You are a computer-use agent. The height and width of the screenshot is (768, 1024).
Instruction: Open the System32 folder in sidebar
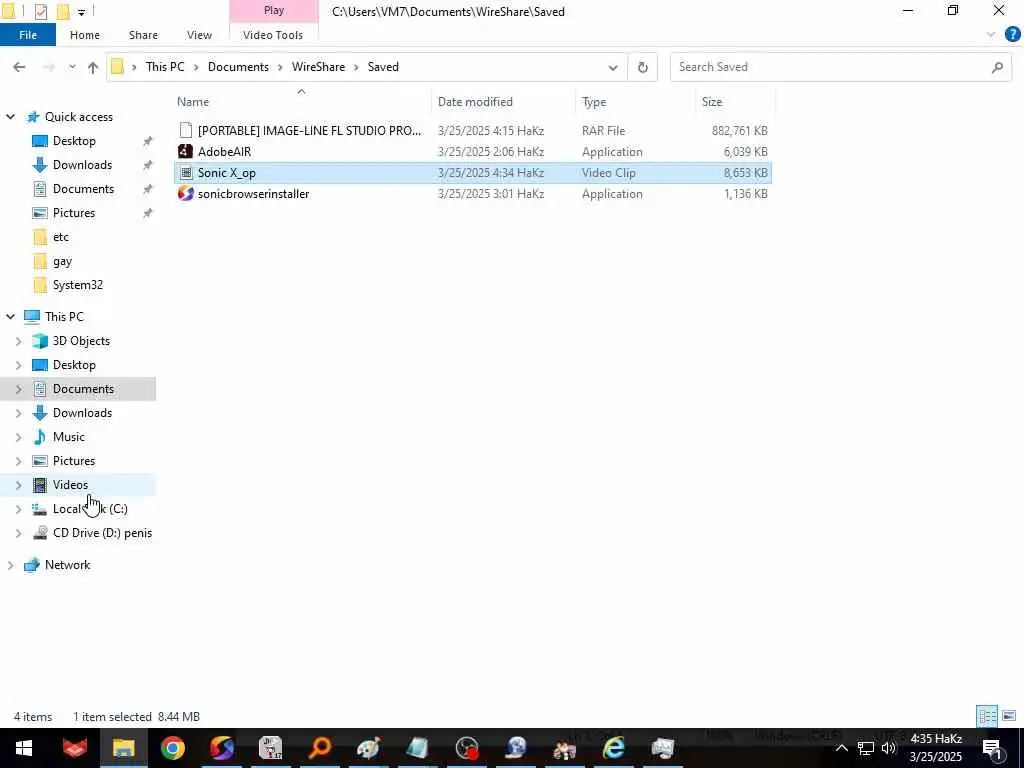click(x=78, y=285)
